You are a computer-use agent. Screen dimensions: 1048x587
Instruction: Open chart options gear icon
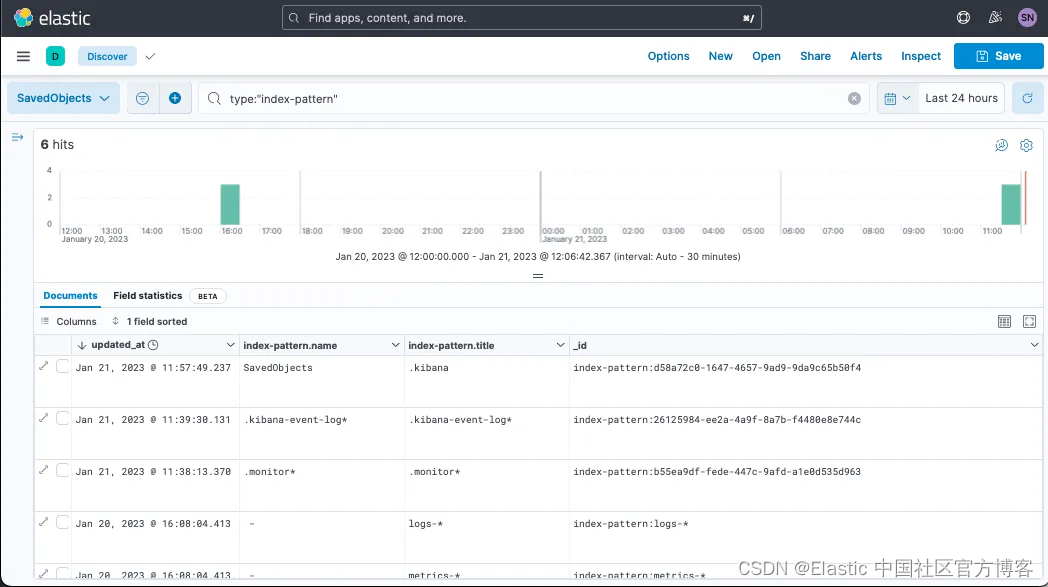(x=1026, y=145)
